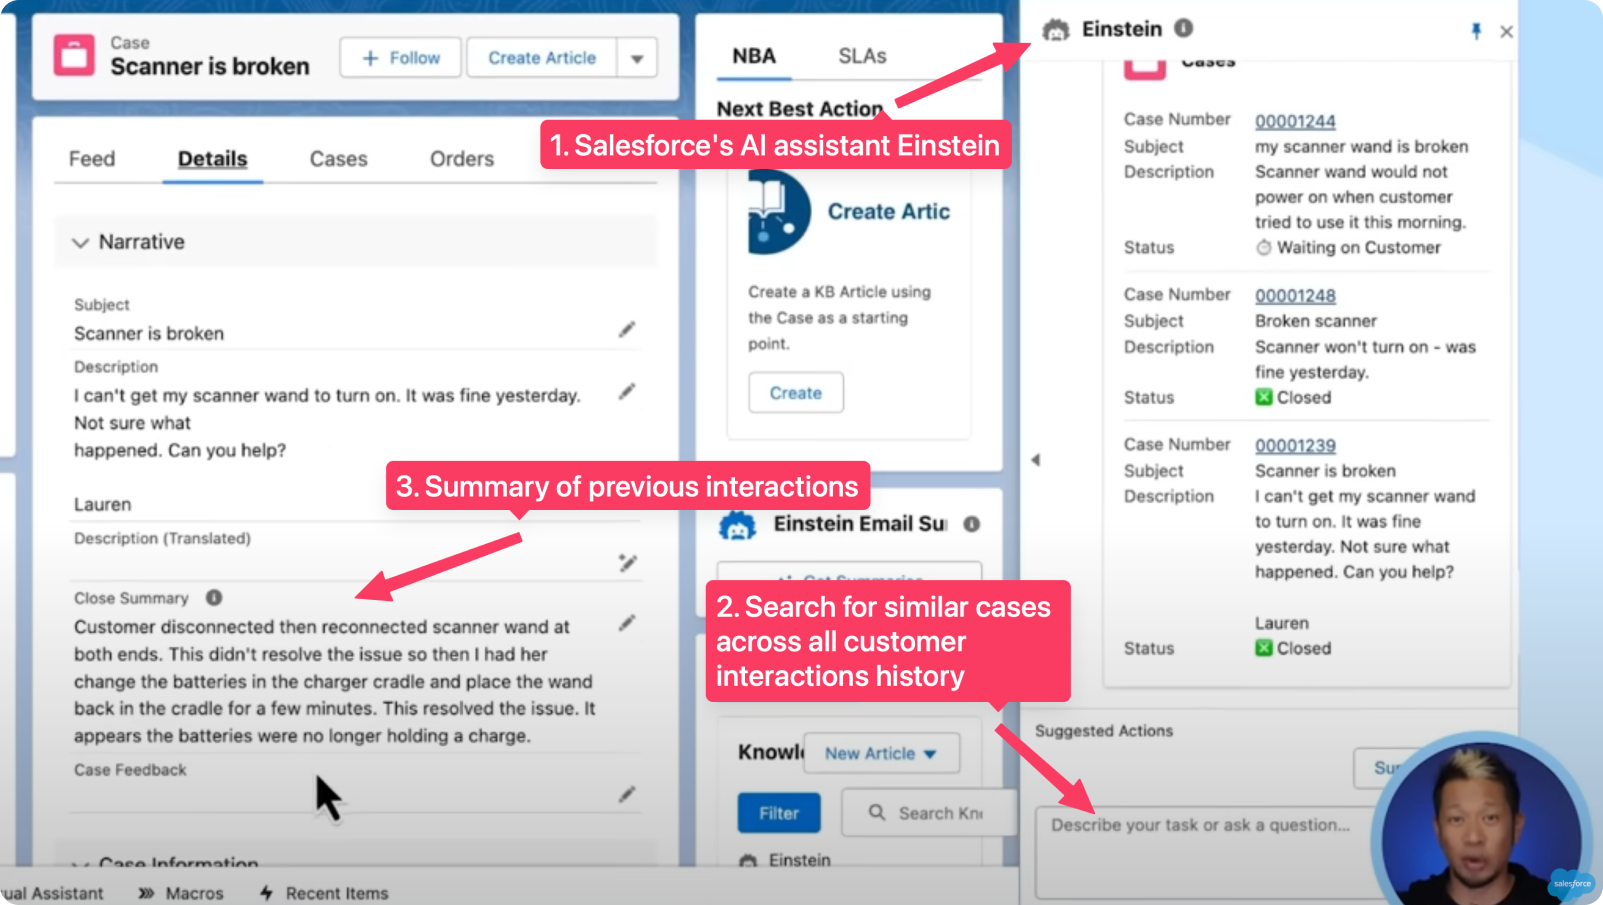Edit the Description field pencil icon
1603x905 pixels.
(627, 391)
